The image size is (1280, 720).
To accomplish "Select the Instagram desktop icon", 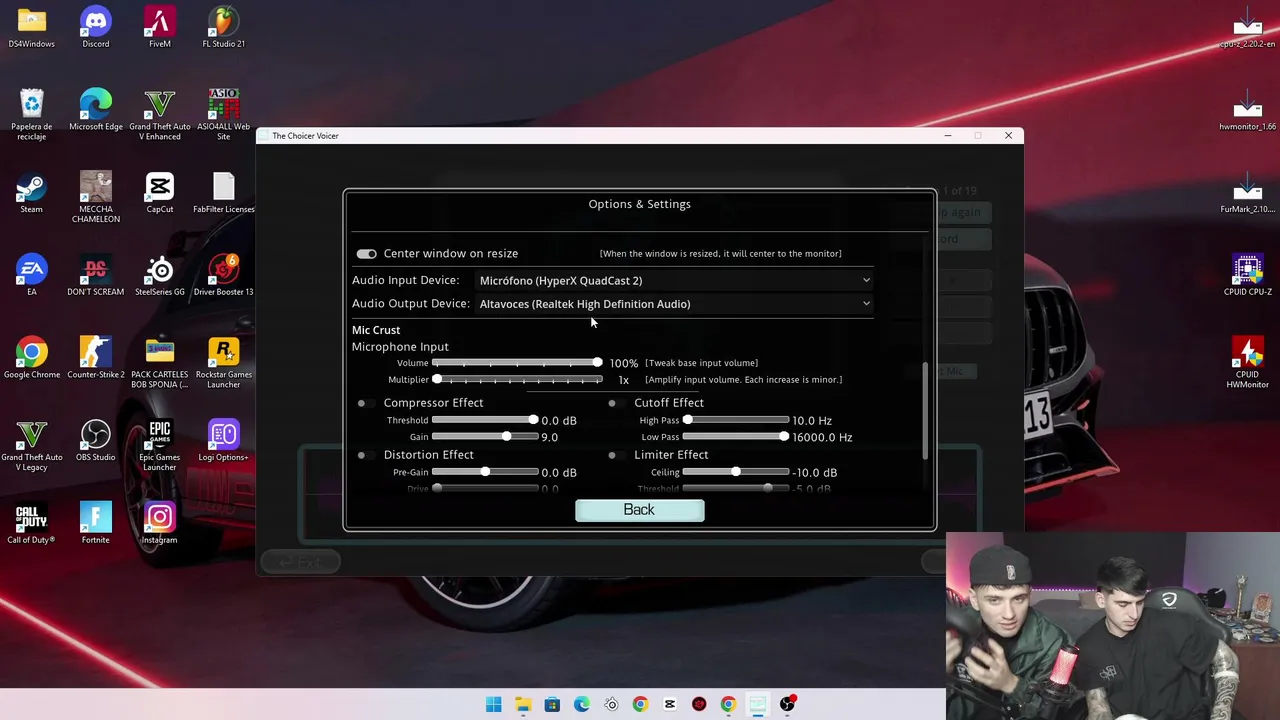I will tap(160, 524).
